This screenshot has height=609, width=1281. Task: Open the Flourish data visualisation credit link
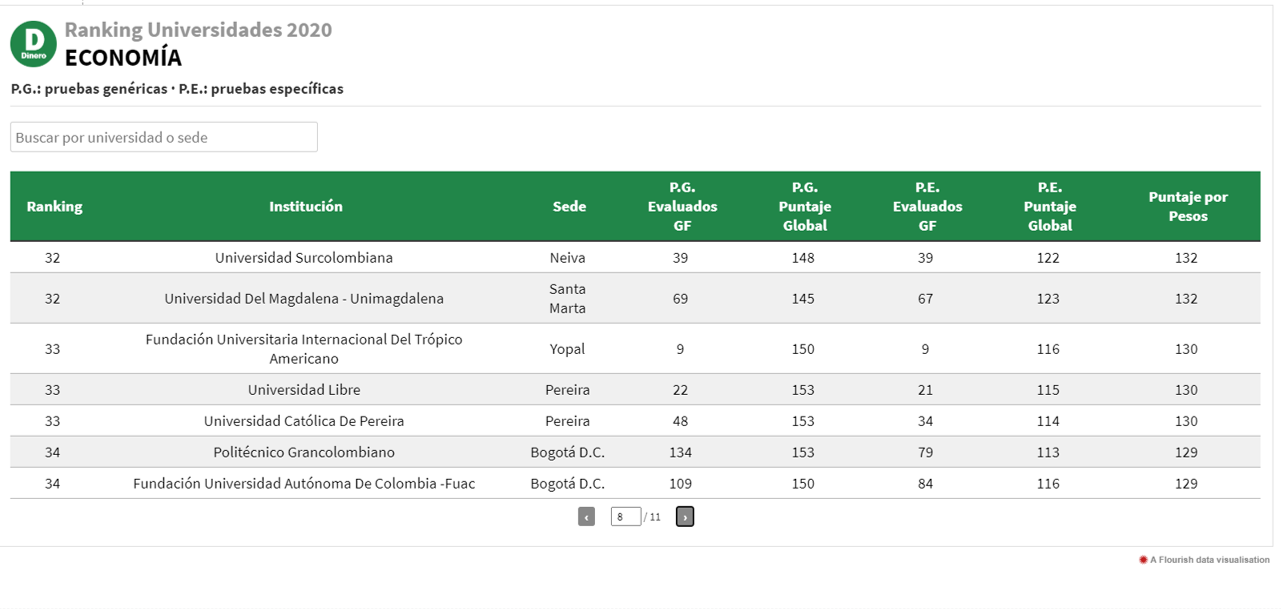1204,560
